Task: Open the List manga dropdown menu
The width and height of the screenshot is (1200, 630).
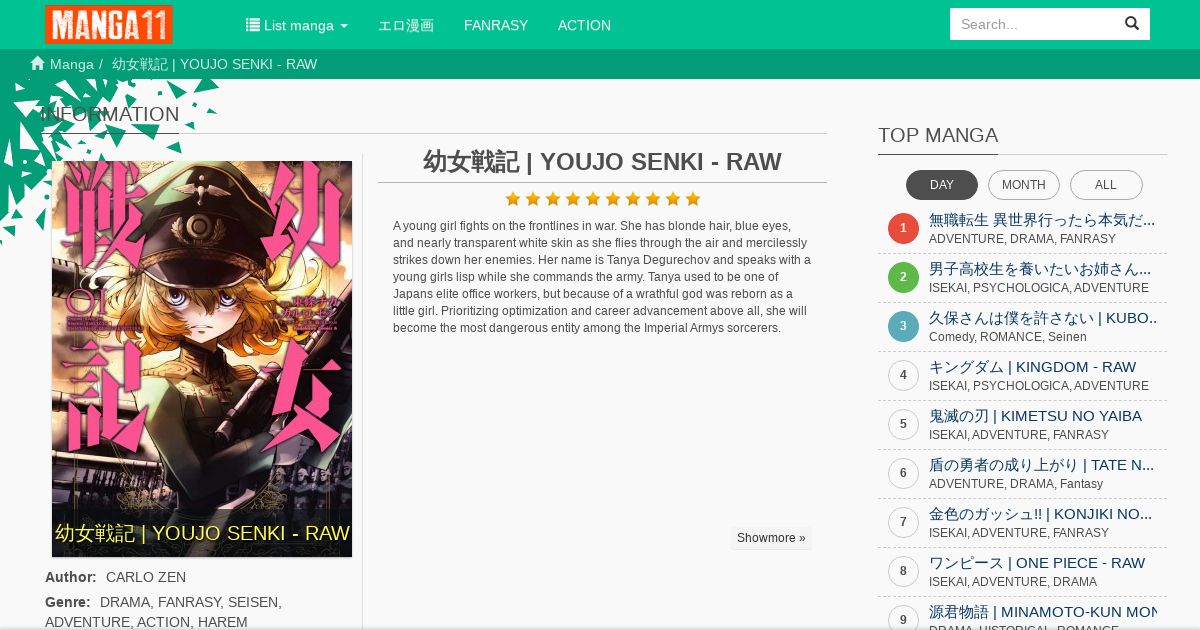Action: 297,25
